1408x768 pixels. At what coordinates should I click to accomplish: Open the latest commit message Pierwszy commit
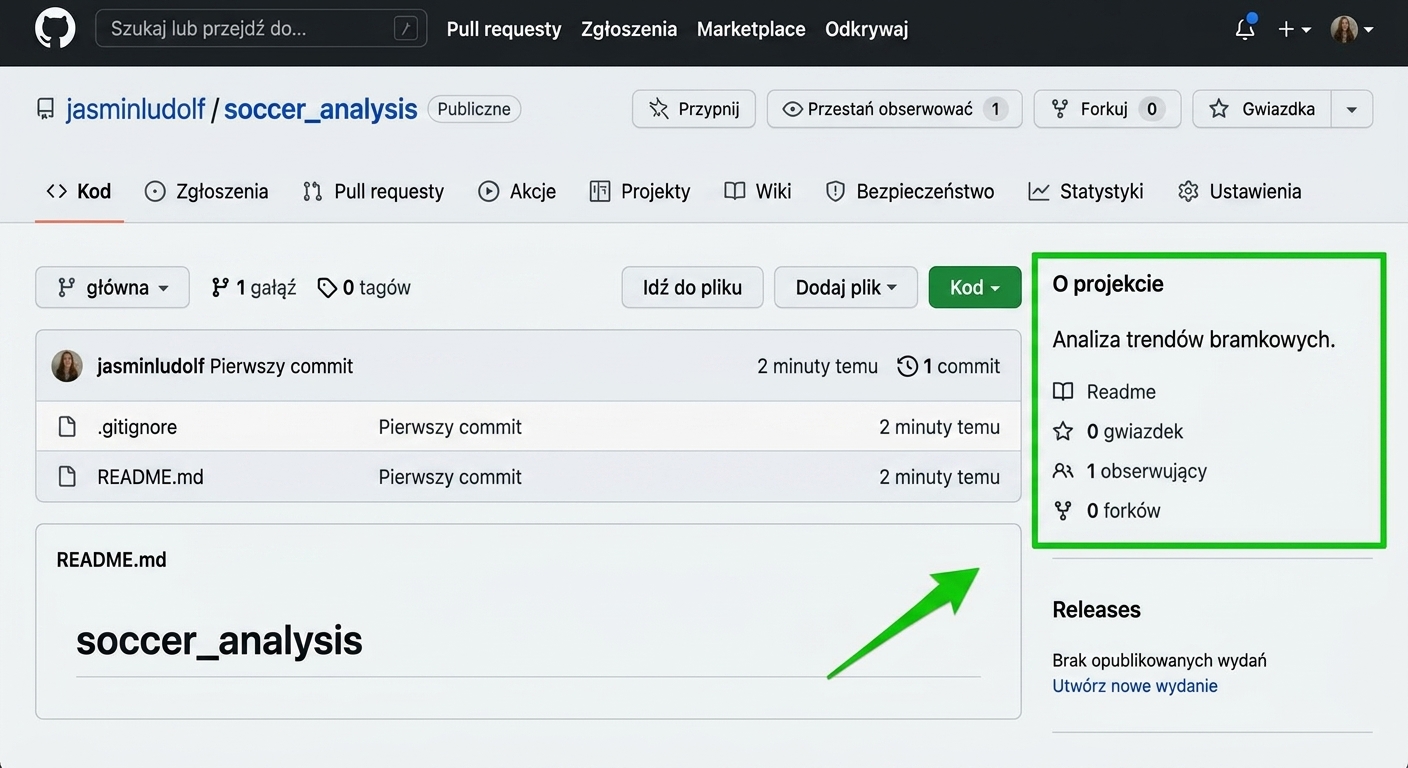tap(281, 367)
